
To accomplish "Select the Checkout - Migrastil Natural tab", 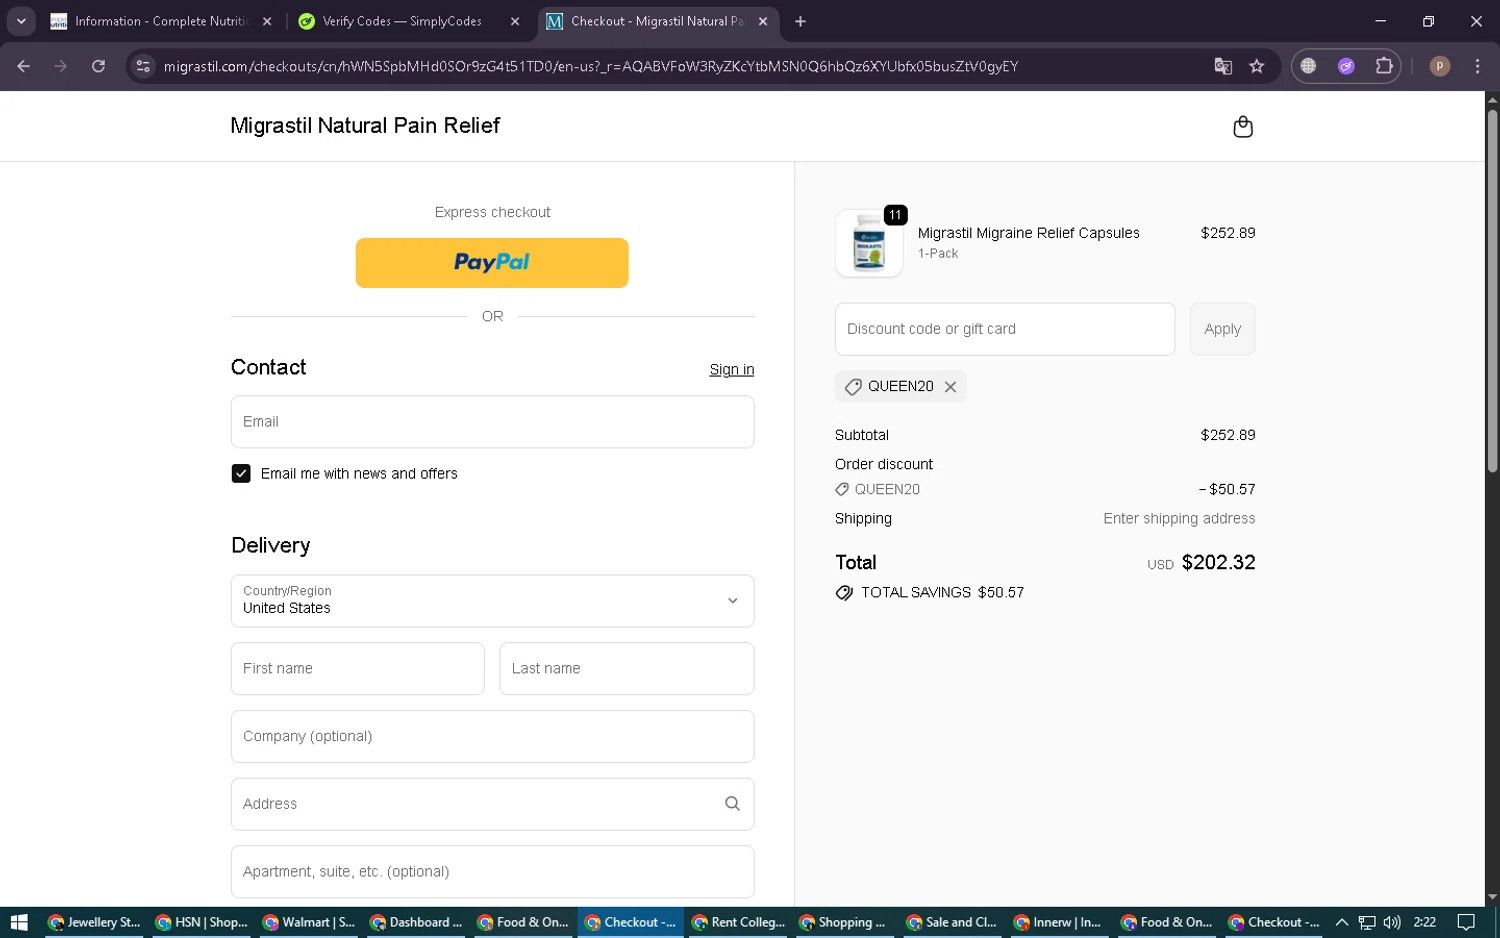I will point(657,21).
